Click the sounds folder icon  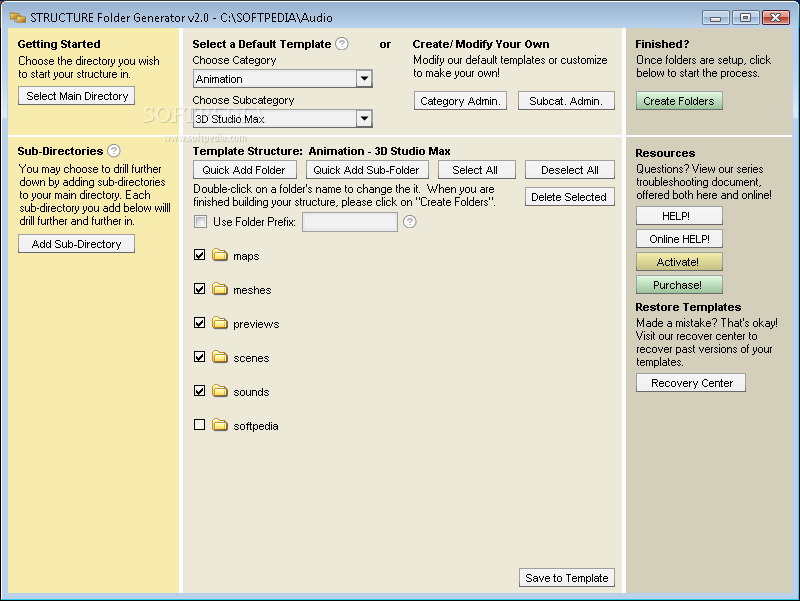220,391
